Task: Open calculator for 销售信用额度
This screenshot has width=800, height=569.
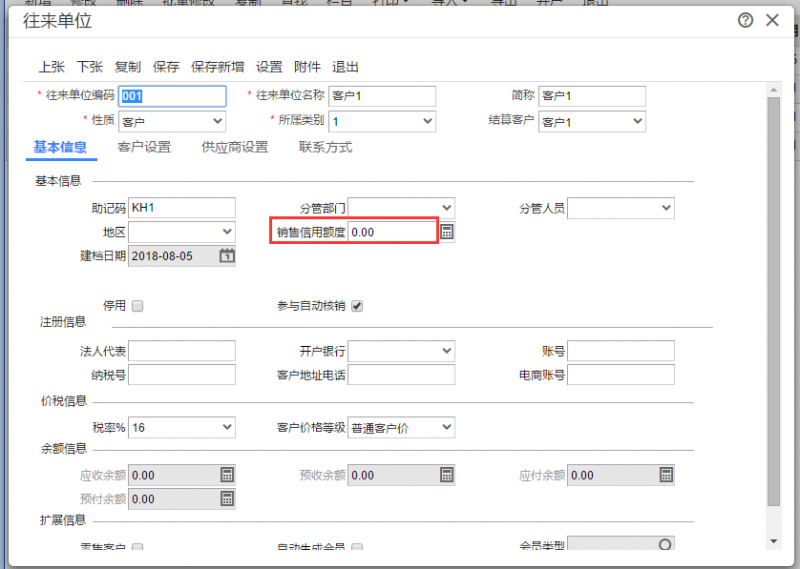Action: (x=447, y=232)
